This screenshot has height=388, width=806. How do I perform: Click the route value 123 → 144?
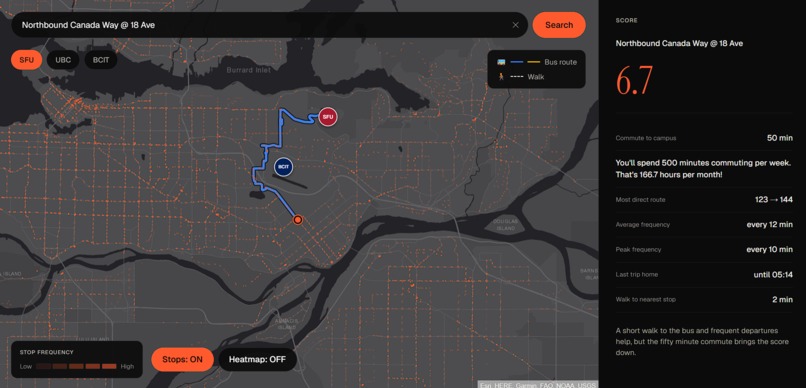pos(774,199)
